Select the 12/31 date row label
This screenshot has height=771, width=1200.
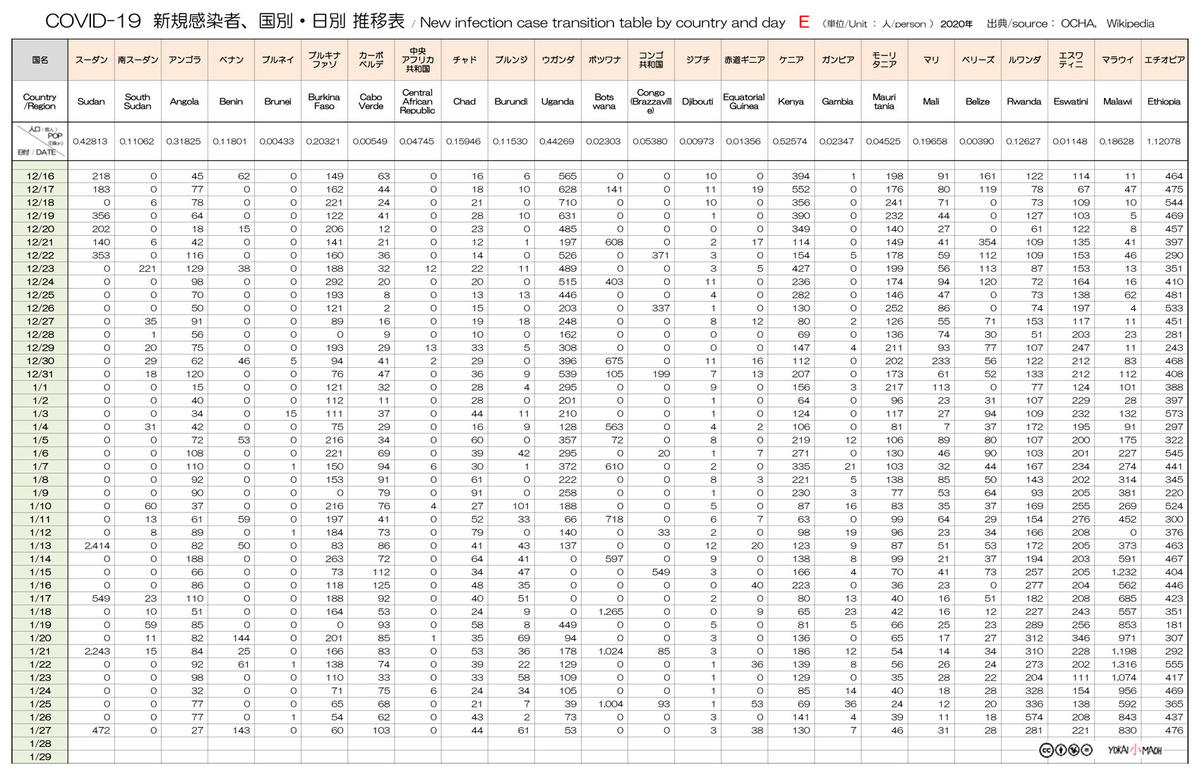[x=39, y=373]
